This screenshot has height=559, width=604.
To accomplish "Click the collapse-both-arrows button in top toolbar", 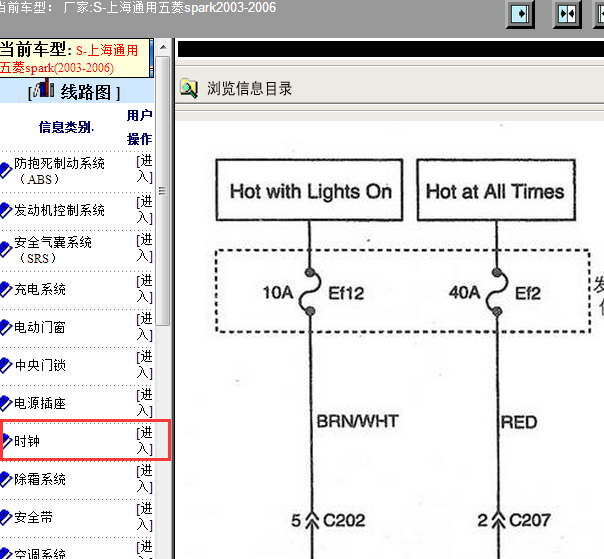I will tap(567, 14).
